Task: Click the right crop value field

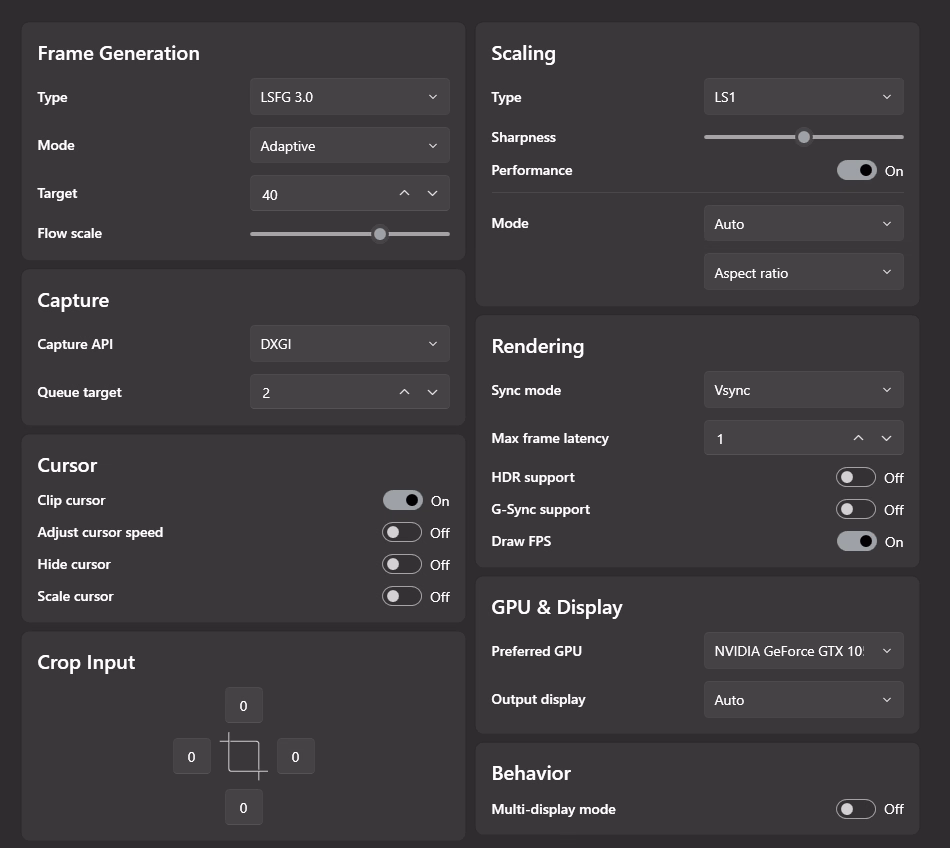Action: click(296, 756)
